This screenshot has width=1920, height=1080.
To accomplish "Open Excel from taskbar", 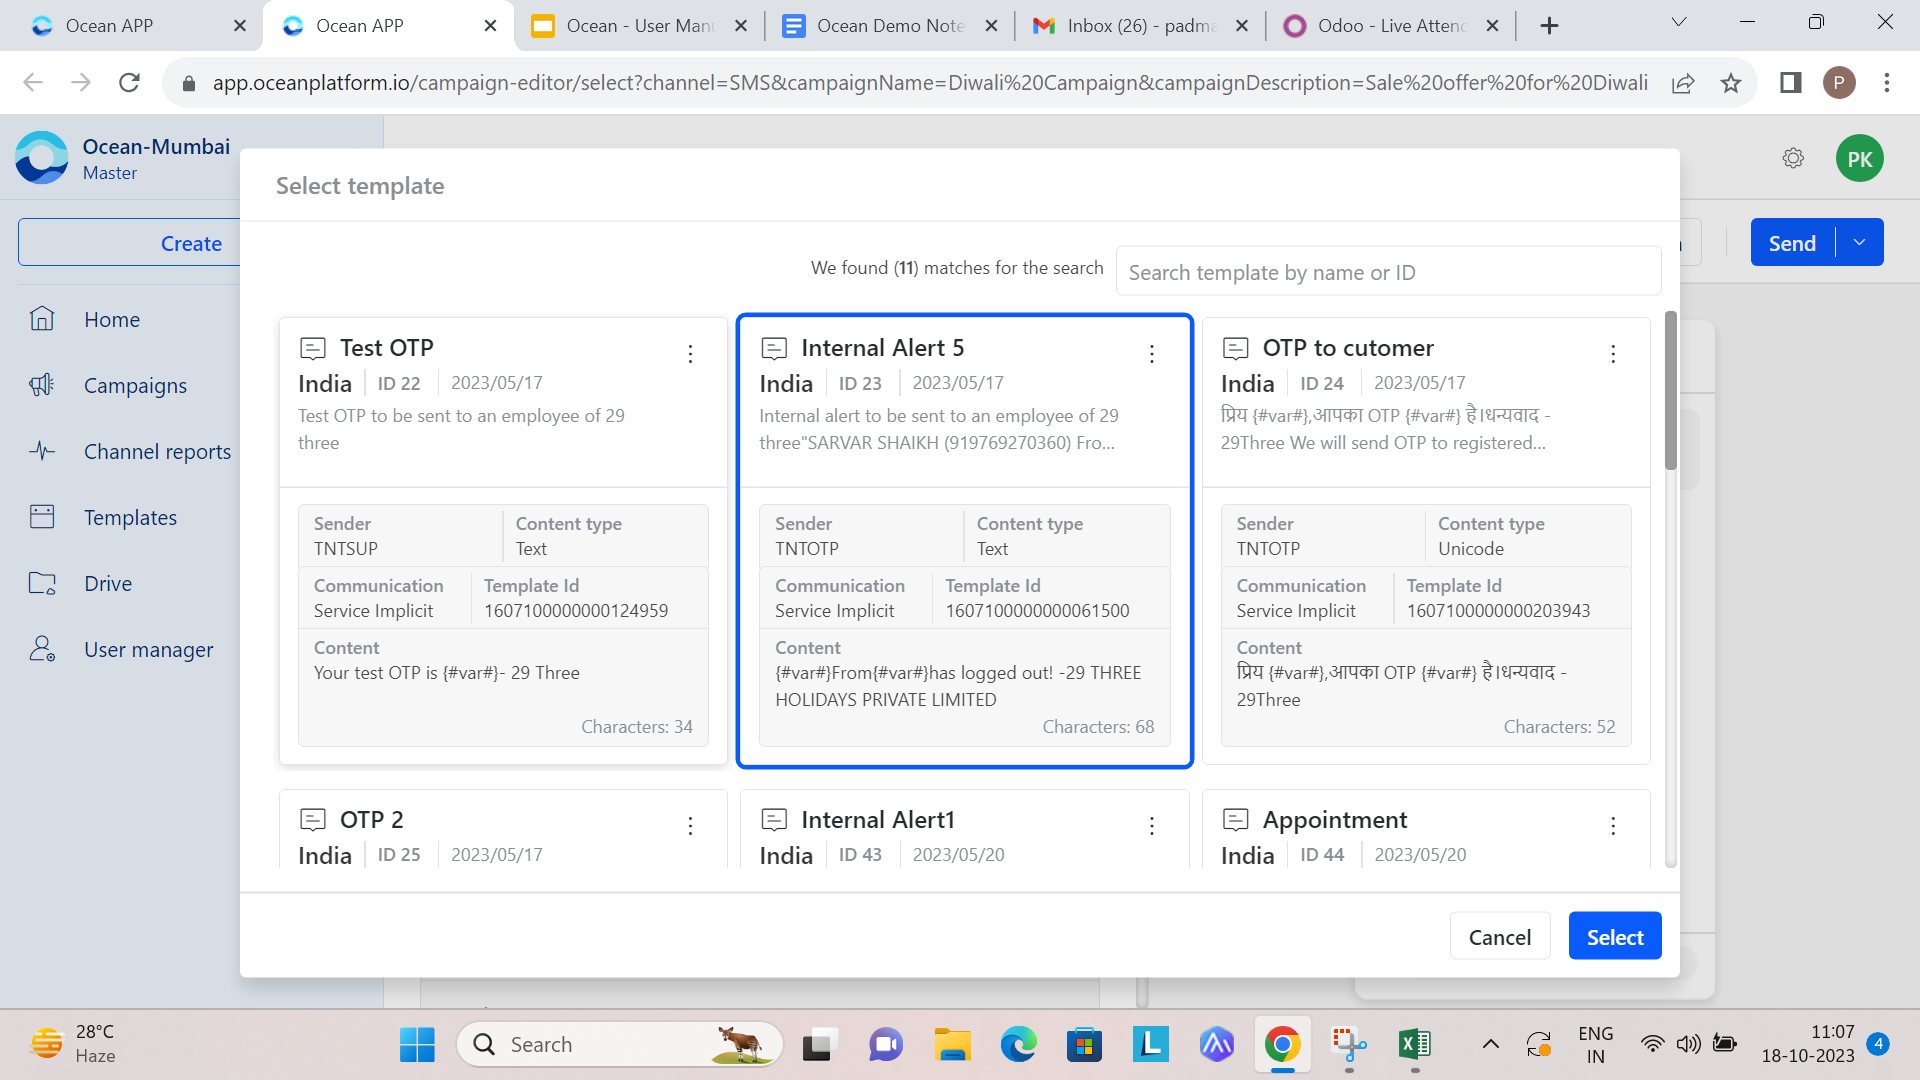I will (x=1415, y=1045).
